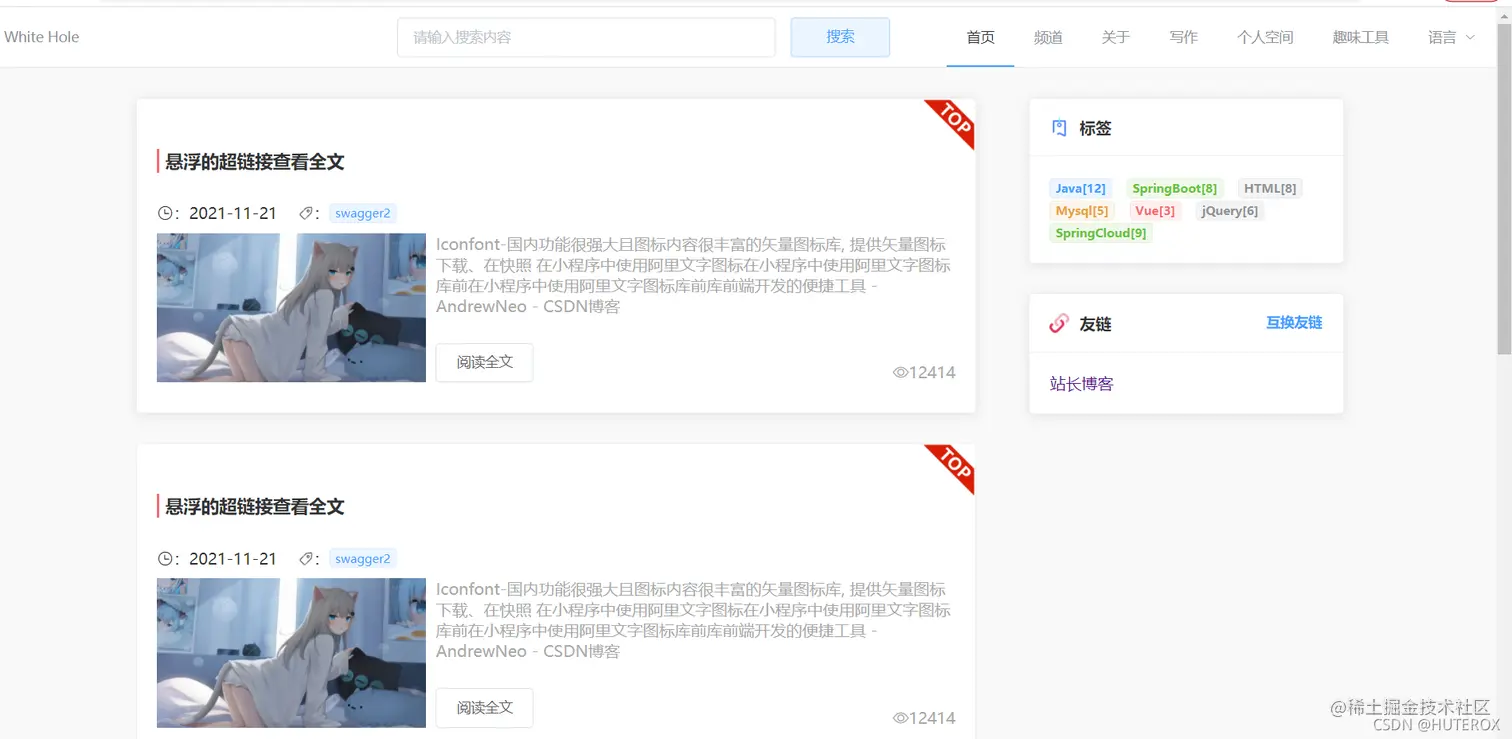
Task: Select the 写作 nav item
Action: 1183,37
